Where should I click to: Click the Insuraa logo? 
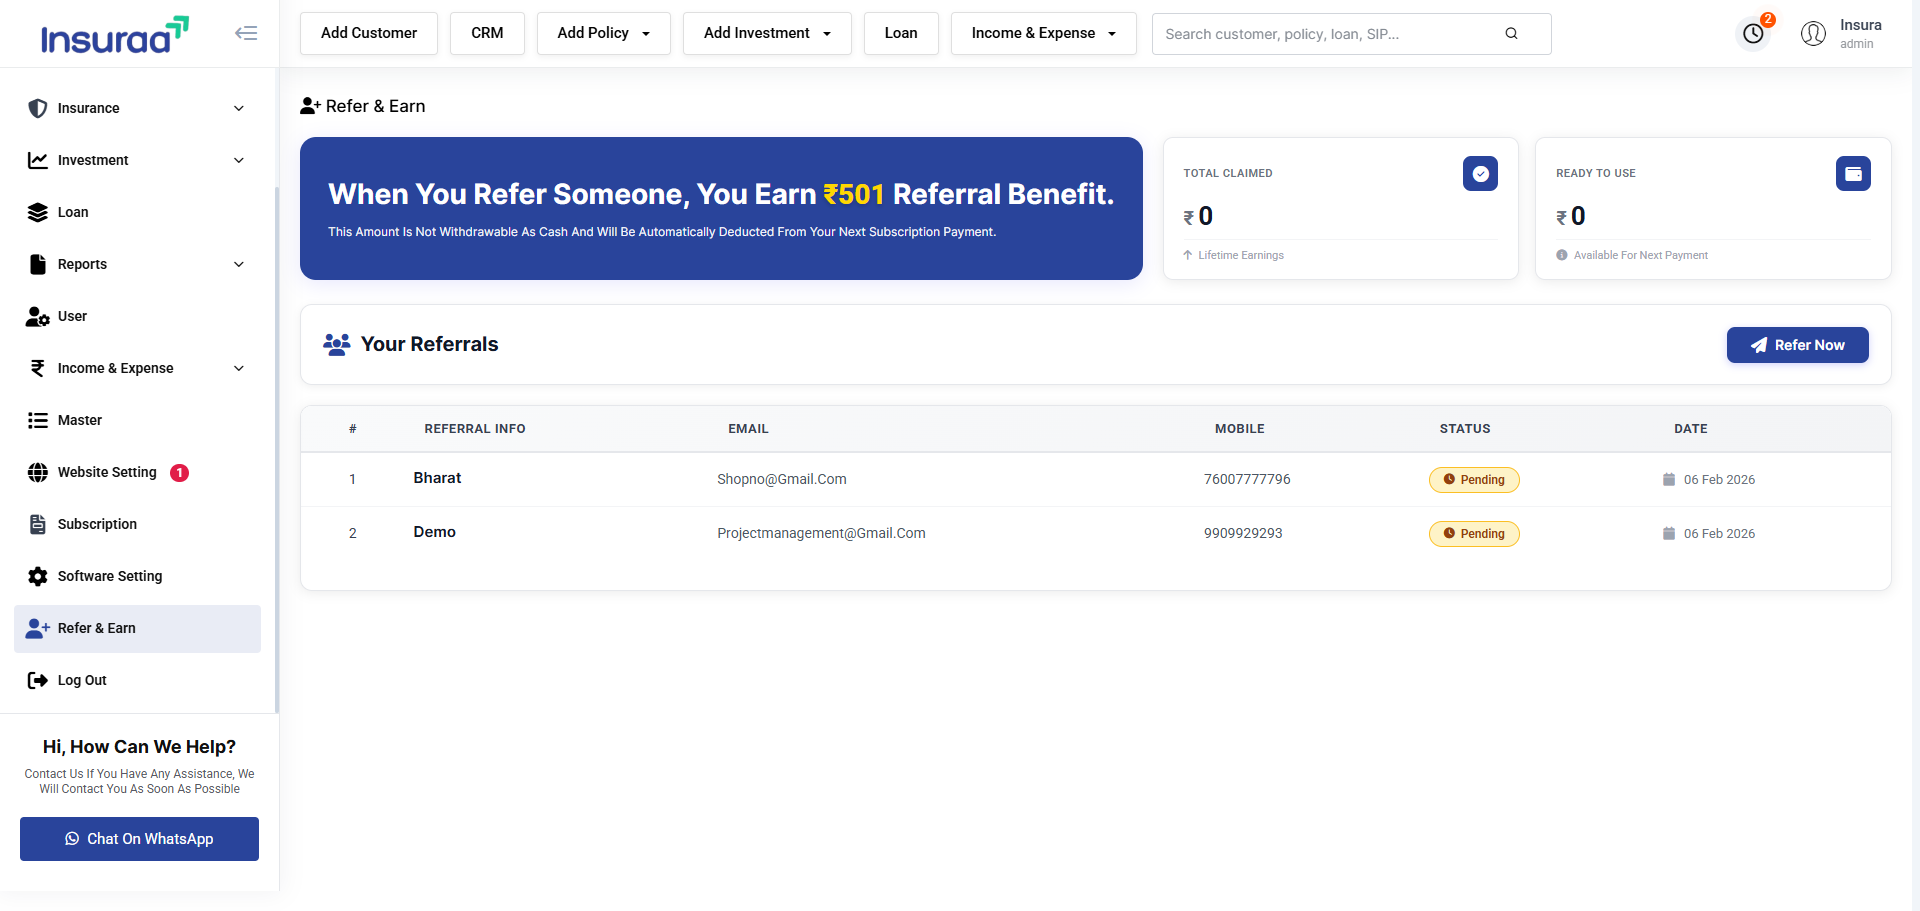pyautogui.click(x=114, y=35)
